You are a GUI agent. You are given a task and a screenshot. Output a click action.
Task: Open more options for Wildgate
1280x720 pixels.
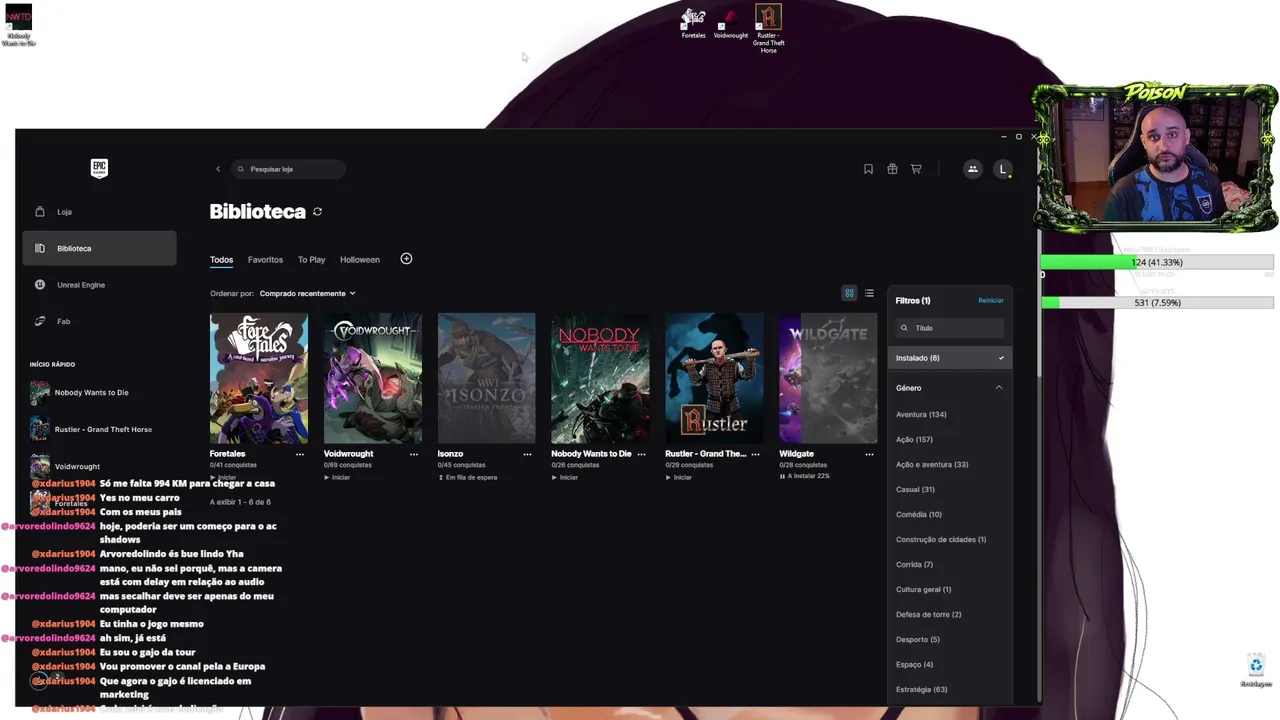coord(869,454)
